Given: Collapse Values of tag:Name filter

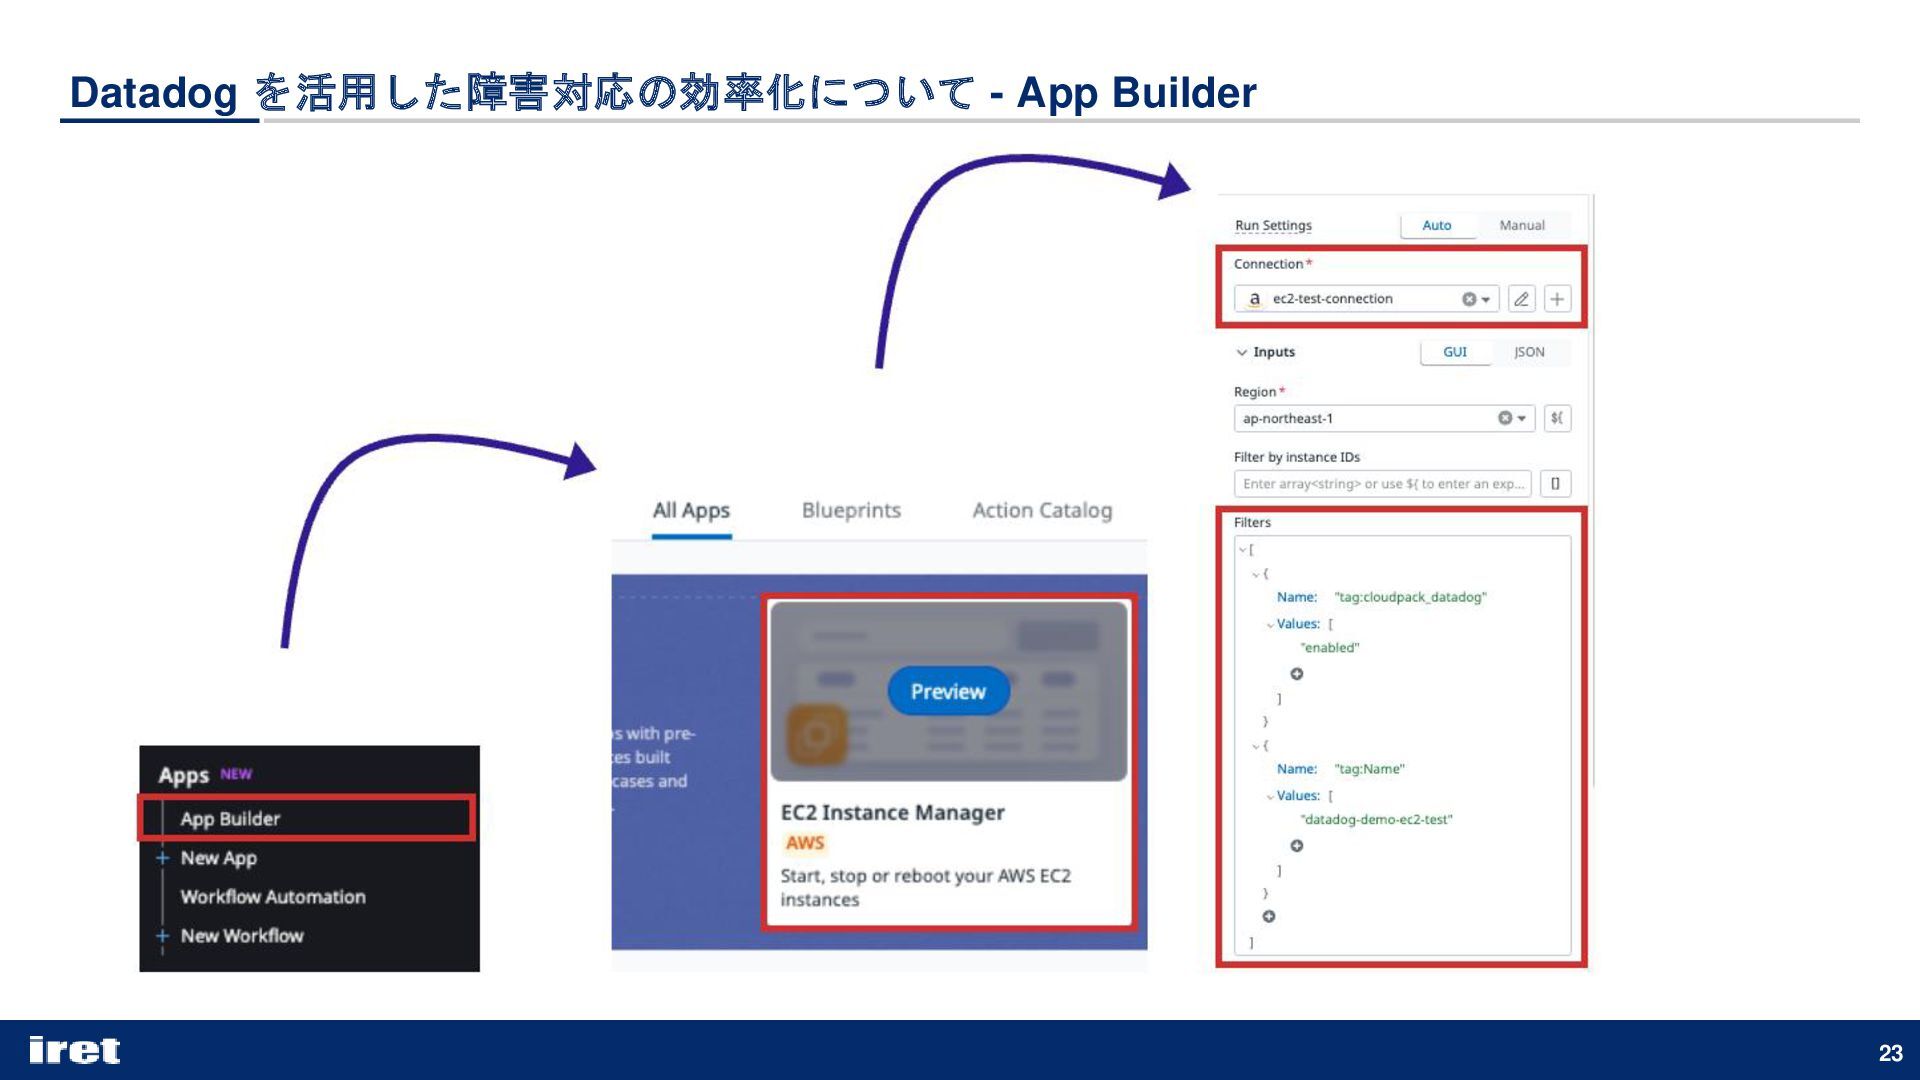Looking at the screenshot, I should [x=1270, y=797].
